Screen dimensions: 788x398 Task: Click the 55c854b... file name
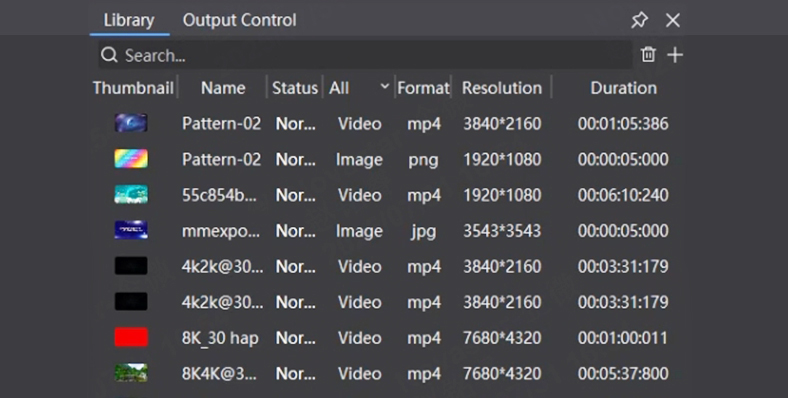[x=219, y=195]
